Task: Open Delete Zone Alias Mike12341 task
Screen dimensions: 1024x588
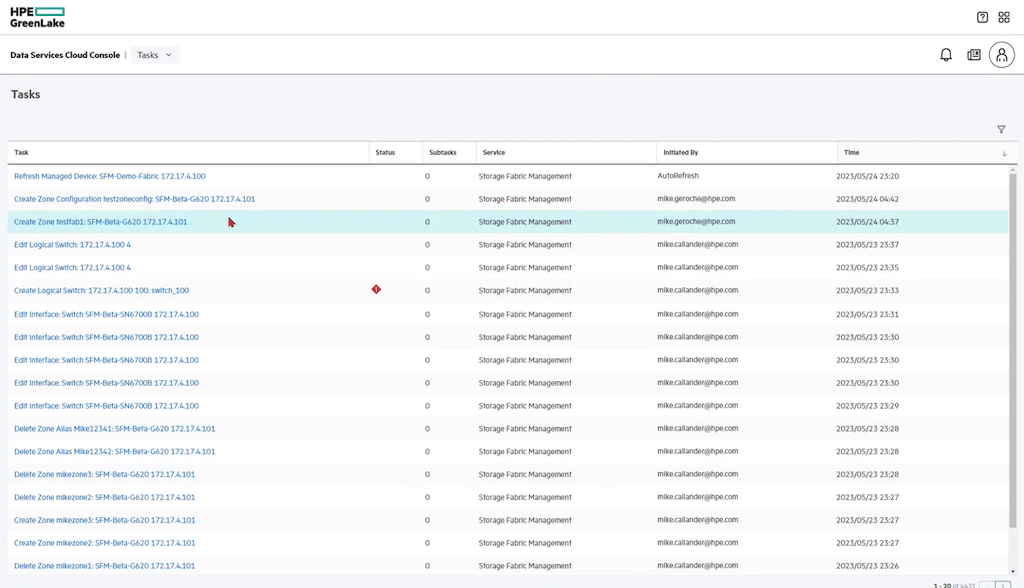Action: (x=114, y=429)
